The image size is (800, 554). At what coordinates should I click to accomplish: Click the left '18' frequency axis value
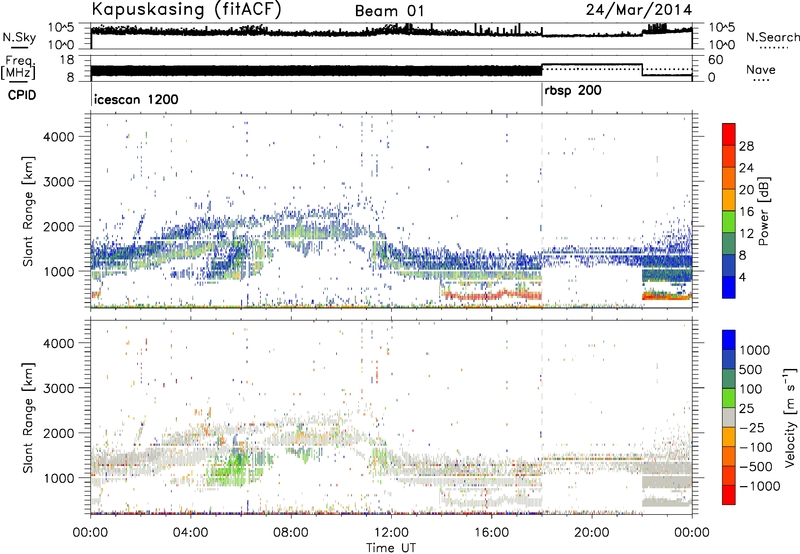(x=67, y=60)
